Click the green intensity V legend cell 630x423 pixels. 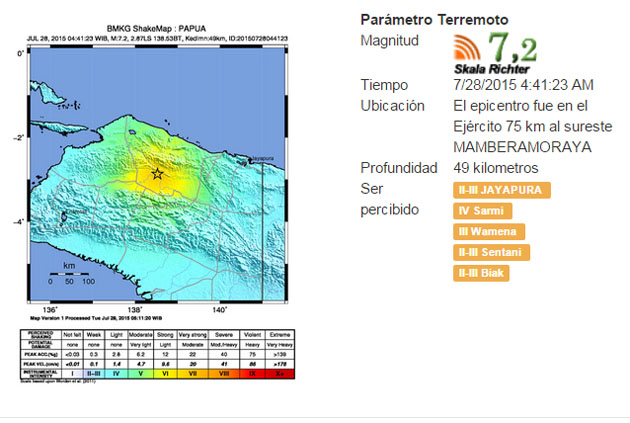141,373
